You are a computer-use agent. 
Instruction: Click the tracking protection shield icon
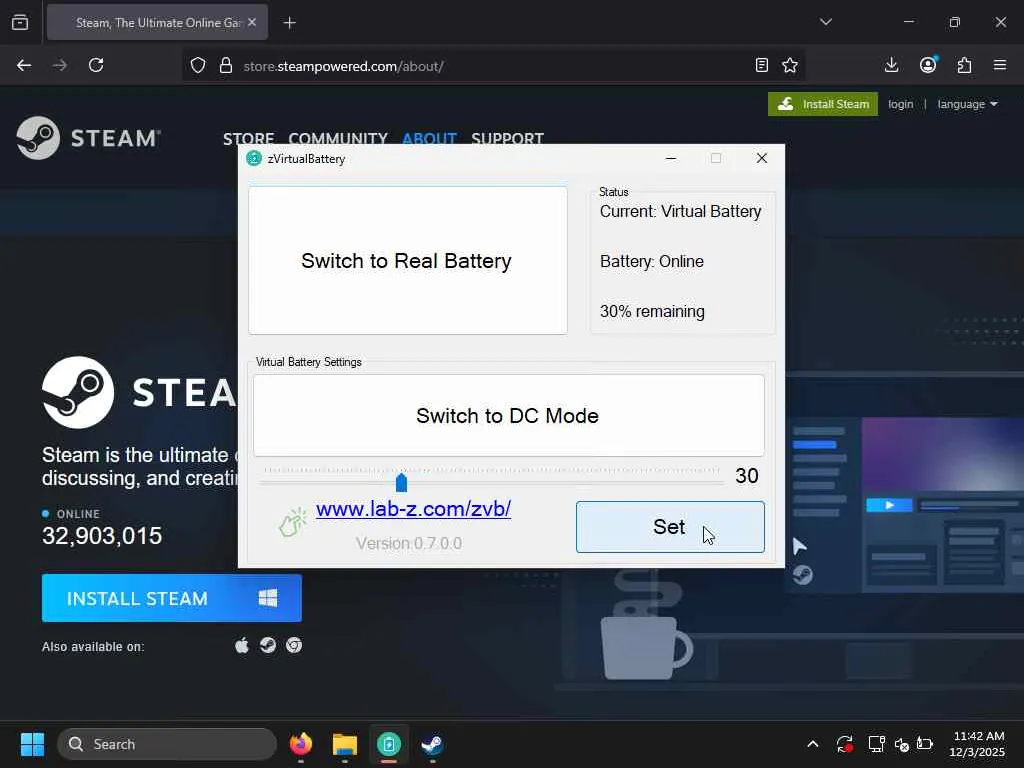(198, 65)
